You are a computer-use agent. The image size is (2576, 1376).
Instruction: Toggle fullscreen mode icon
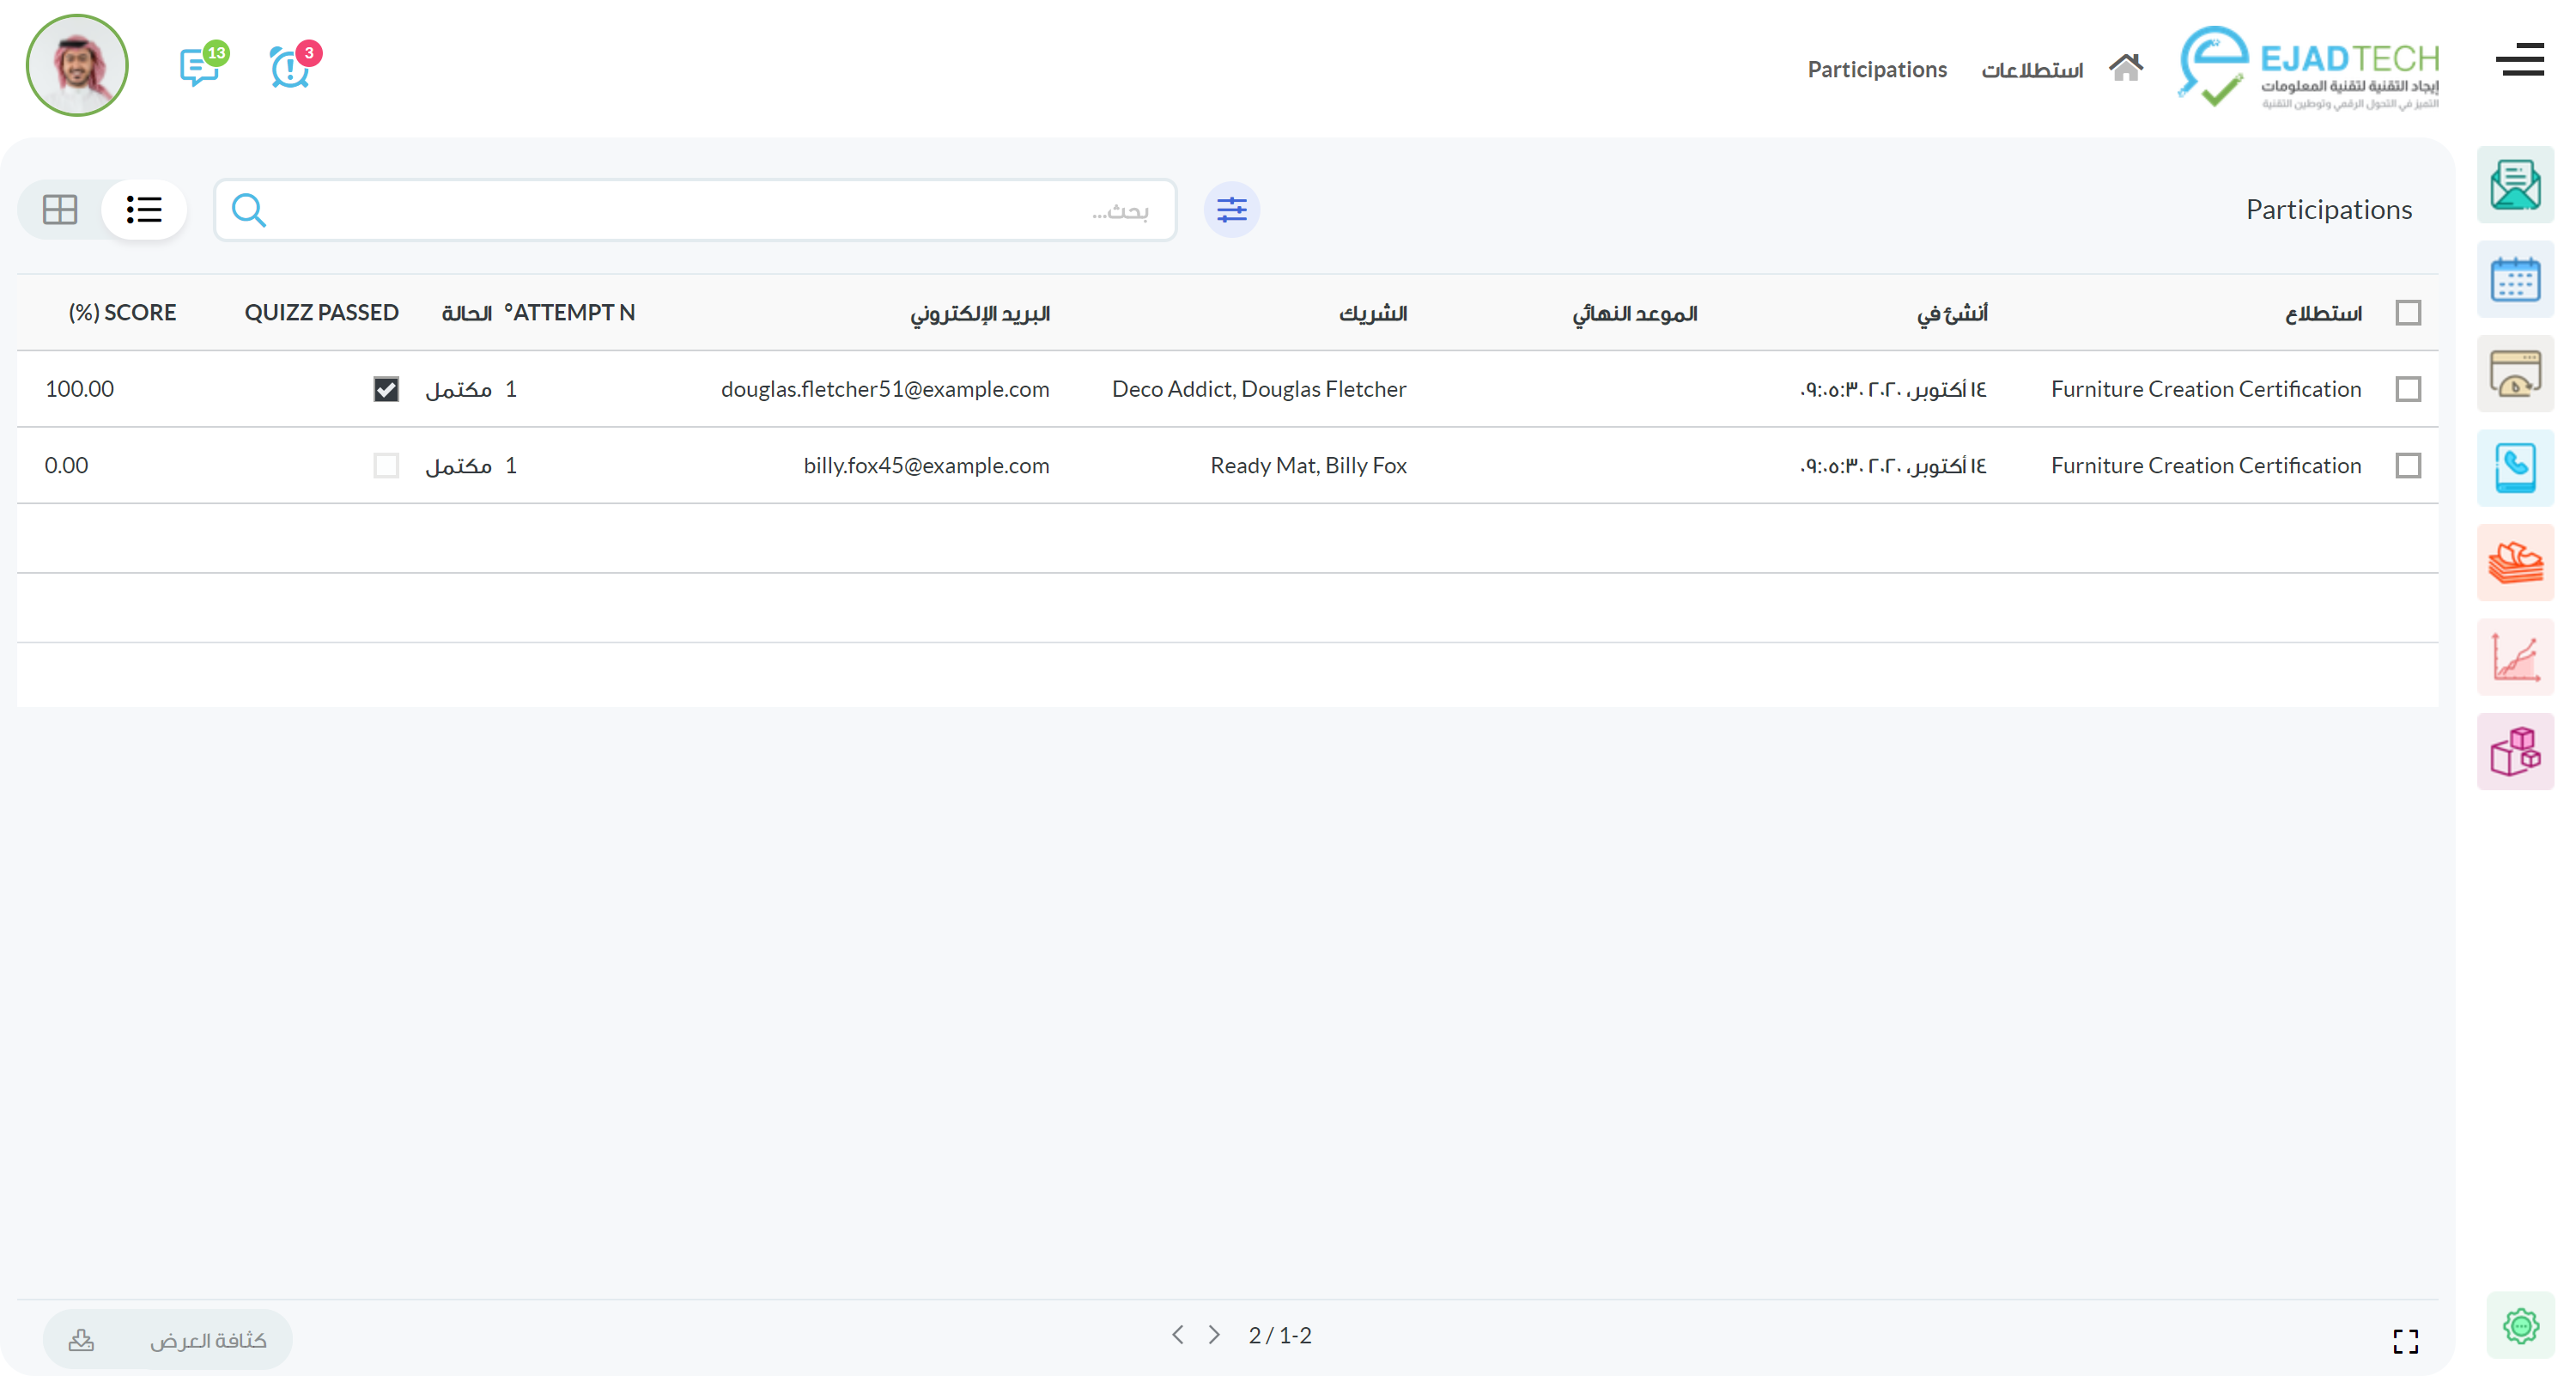pos(2405,1341)
